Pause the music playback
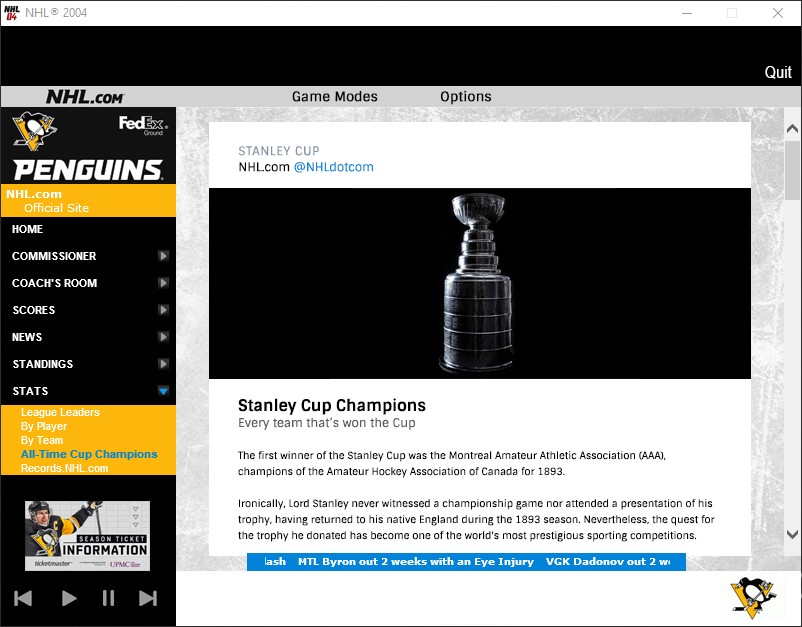This screenshot has width=802, height=627. [x=108, y=598]
